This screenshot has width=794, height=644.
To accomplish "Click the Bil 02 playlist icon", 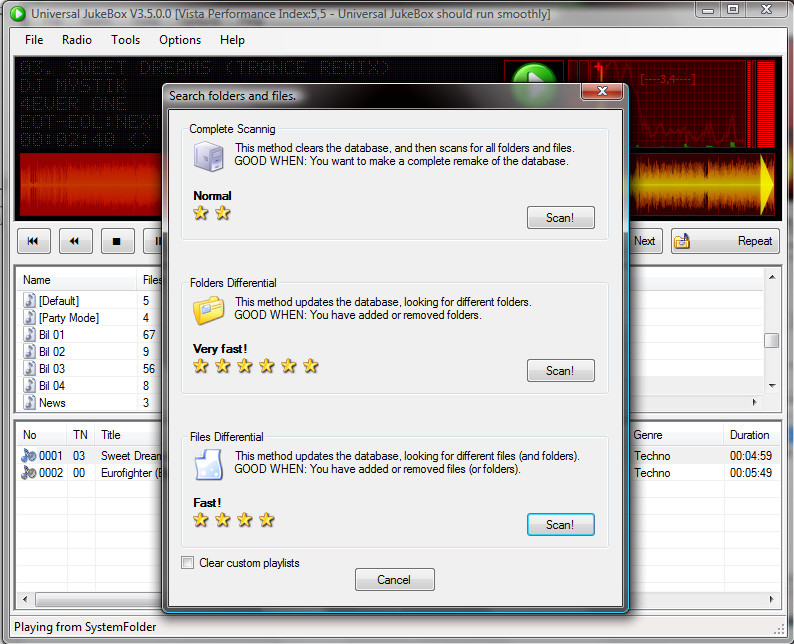I will 30,351.
